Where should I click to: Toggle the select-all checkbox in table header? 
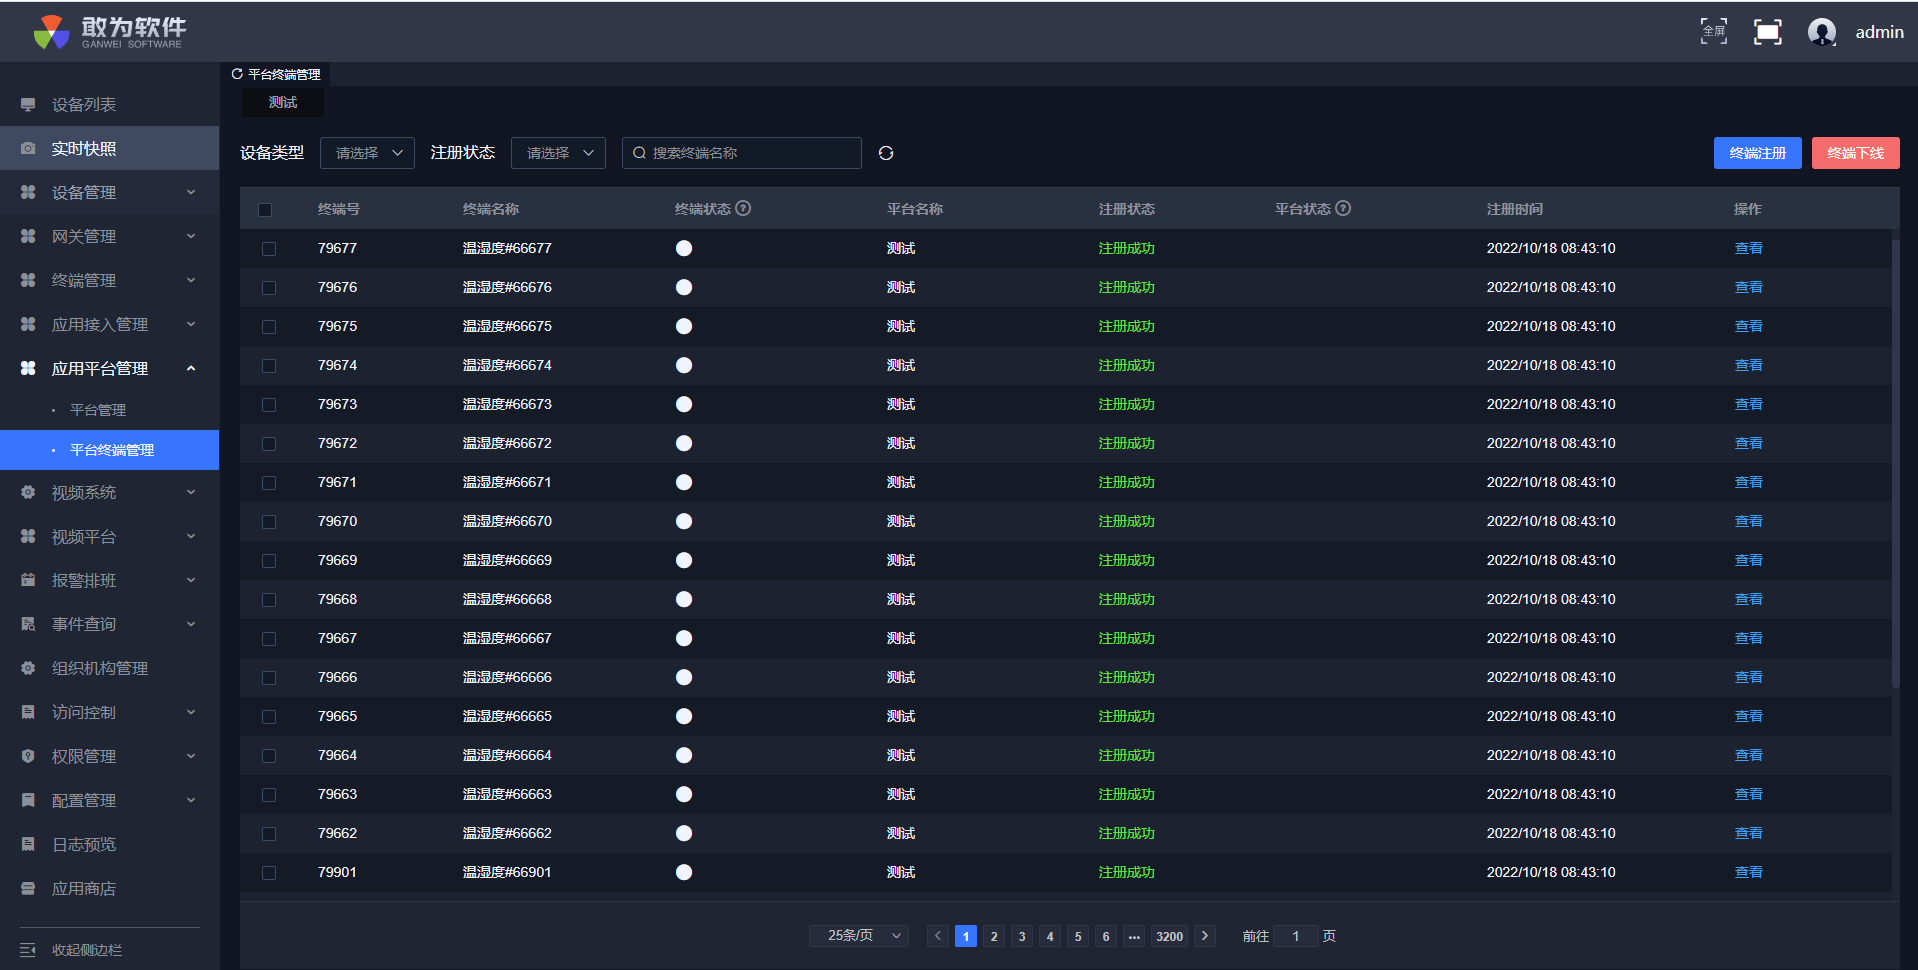click(x=265, y=210)
